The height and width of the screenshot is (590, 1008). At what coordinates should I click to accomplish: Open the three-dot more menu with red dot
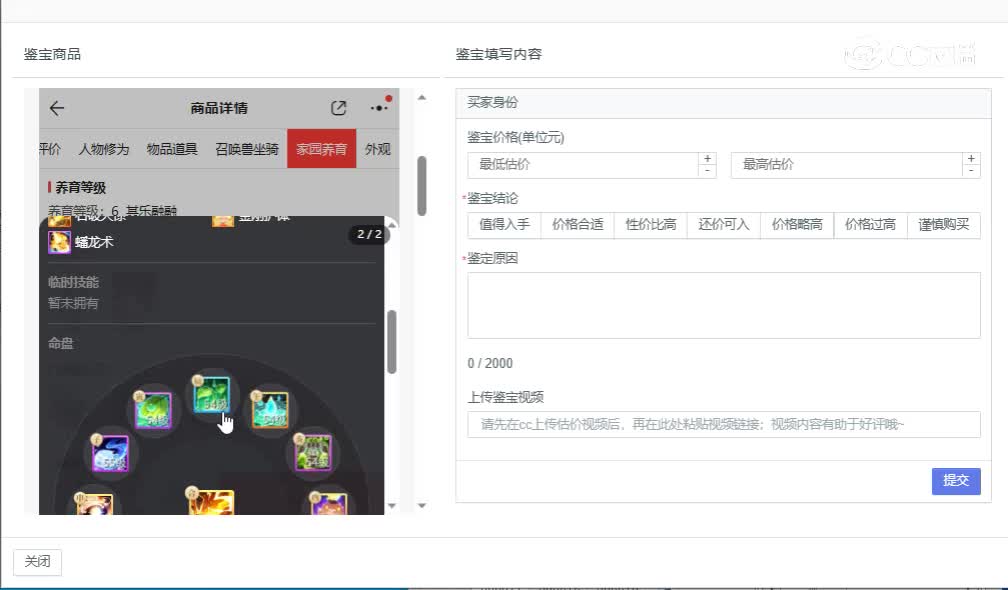pos(379,107)
